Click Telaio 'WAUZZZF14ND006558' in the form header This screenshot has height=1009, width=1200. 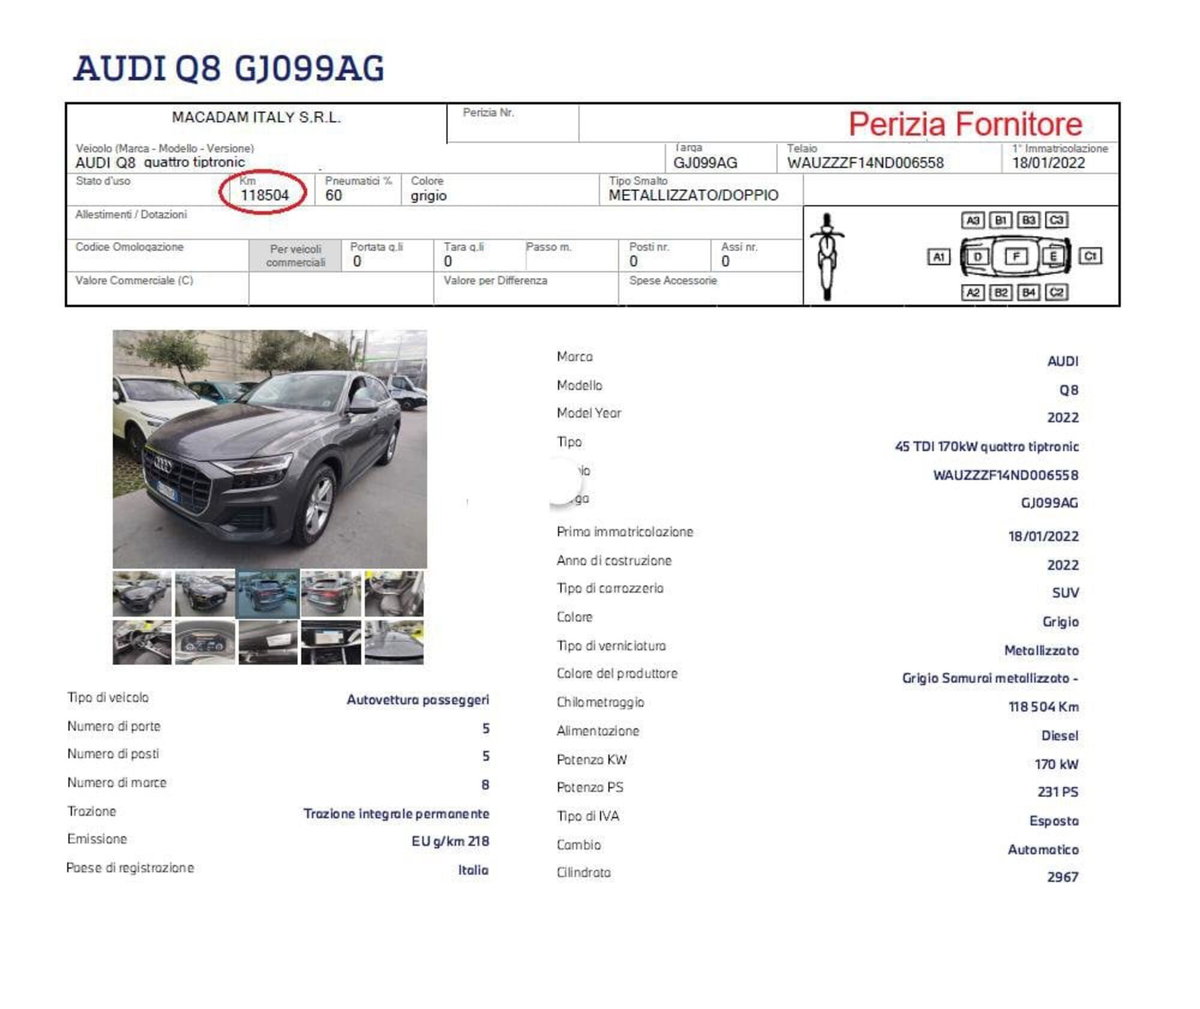coord(865,163)
